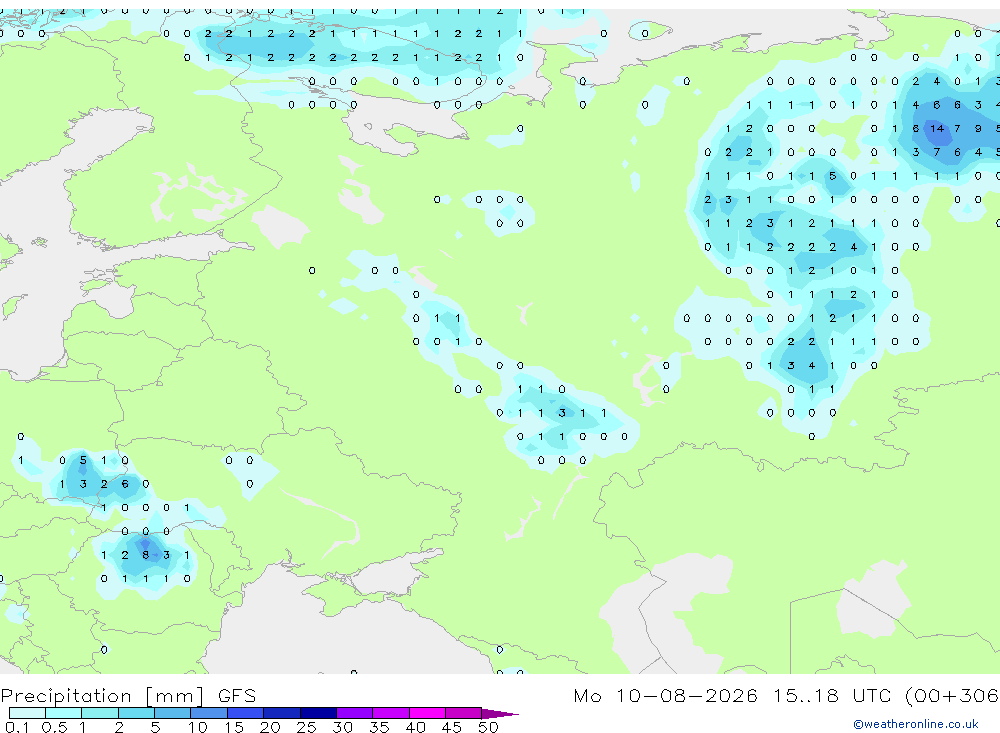The width and height of the screenshot is (1000, 733).
Task: Click the '50' legend label
Action: point(488,727)
